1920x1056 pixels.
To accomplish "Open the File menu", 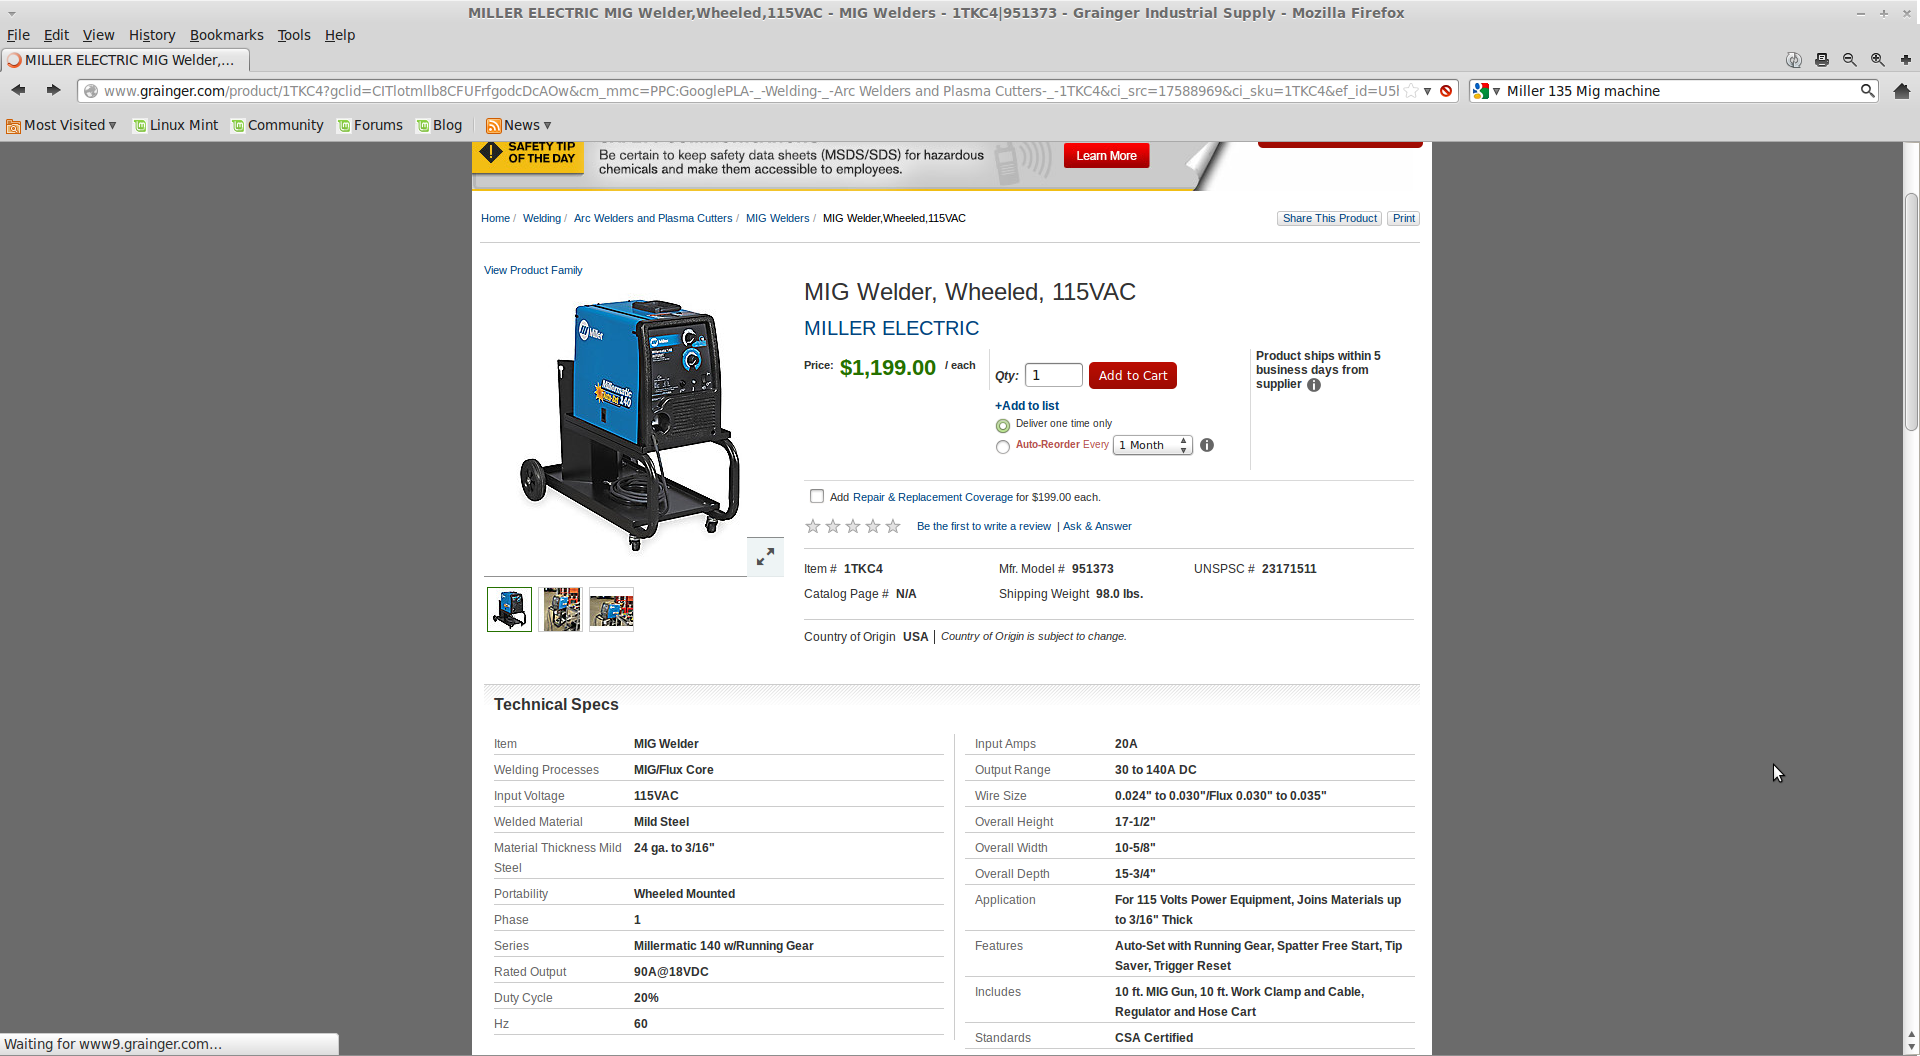I will [18, 35].
